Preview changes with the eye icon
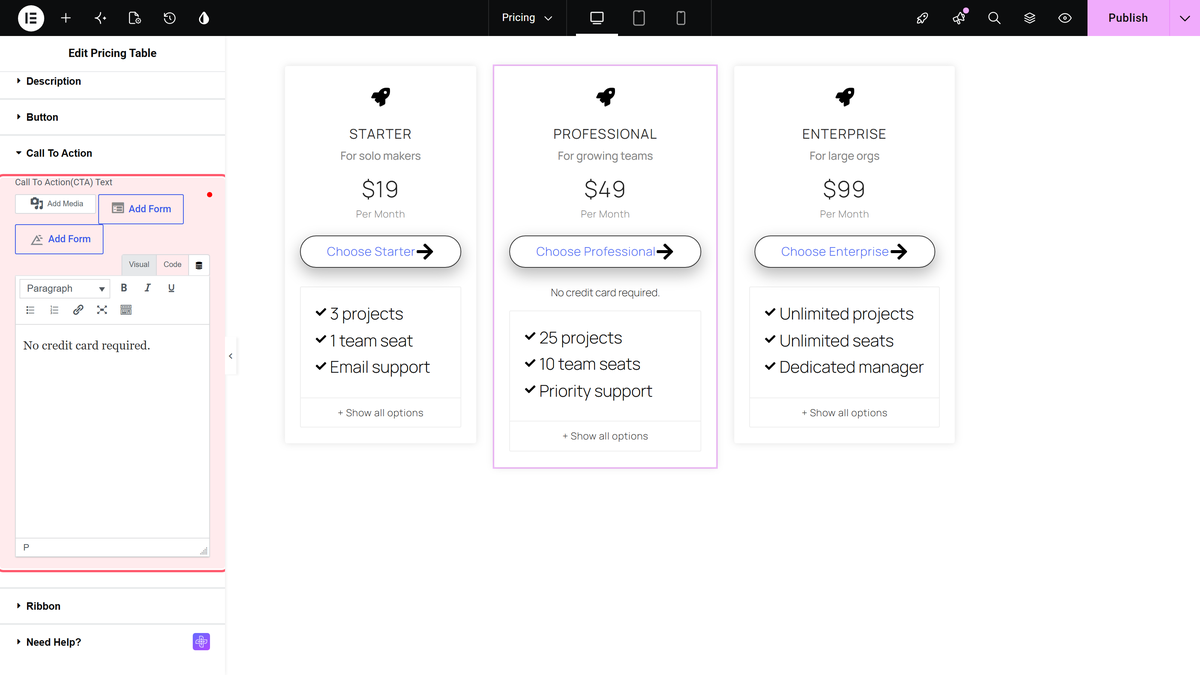This screenshot has width=1200, height=675. tap(1065, 18)
